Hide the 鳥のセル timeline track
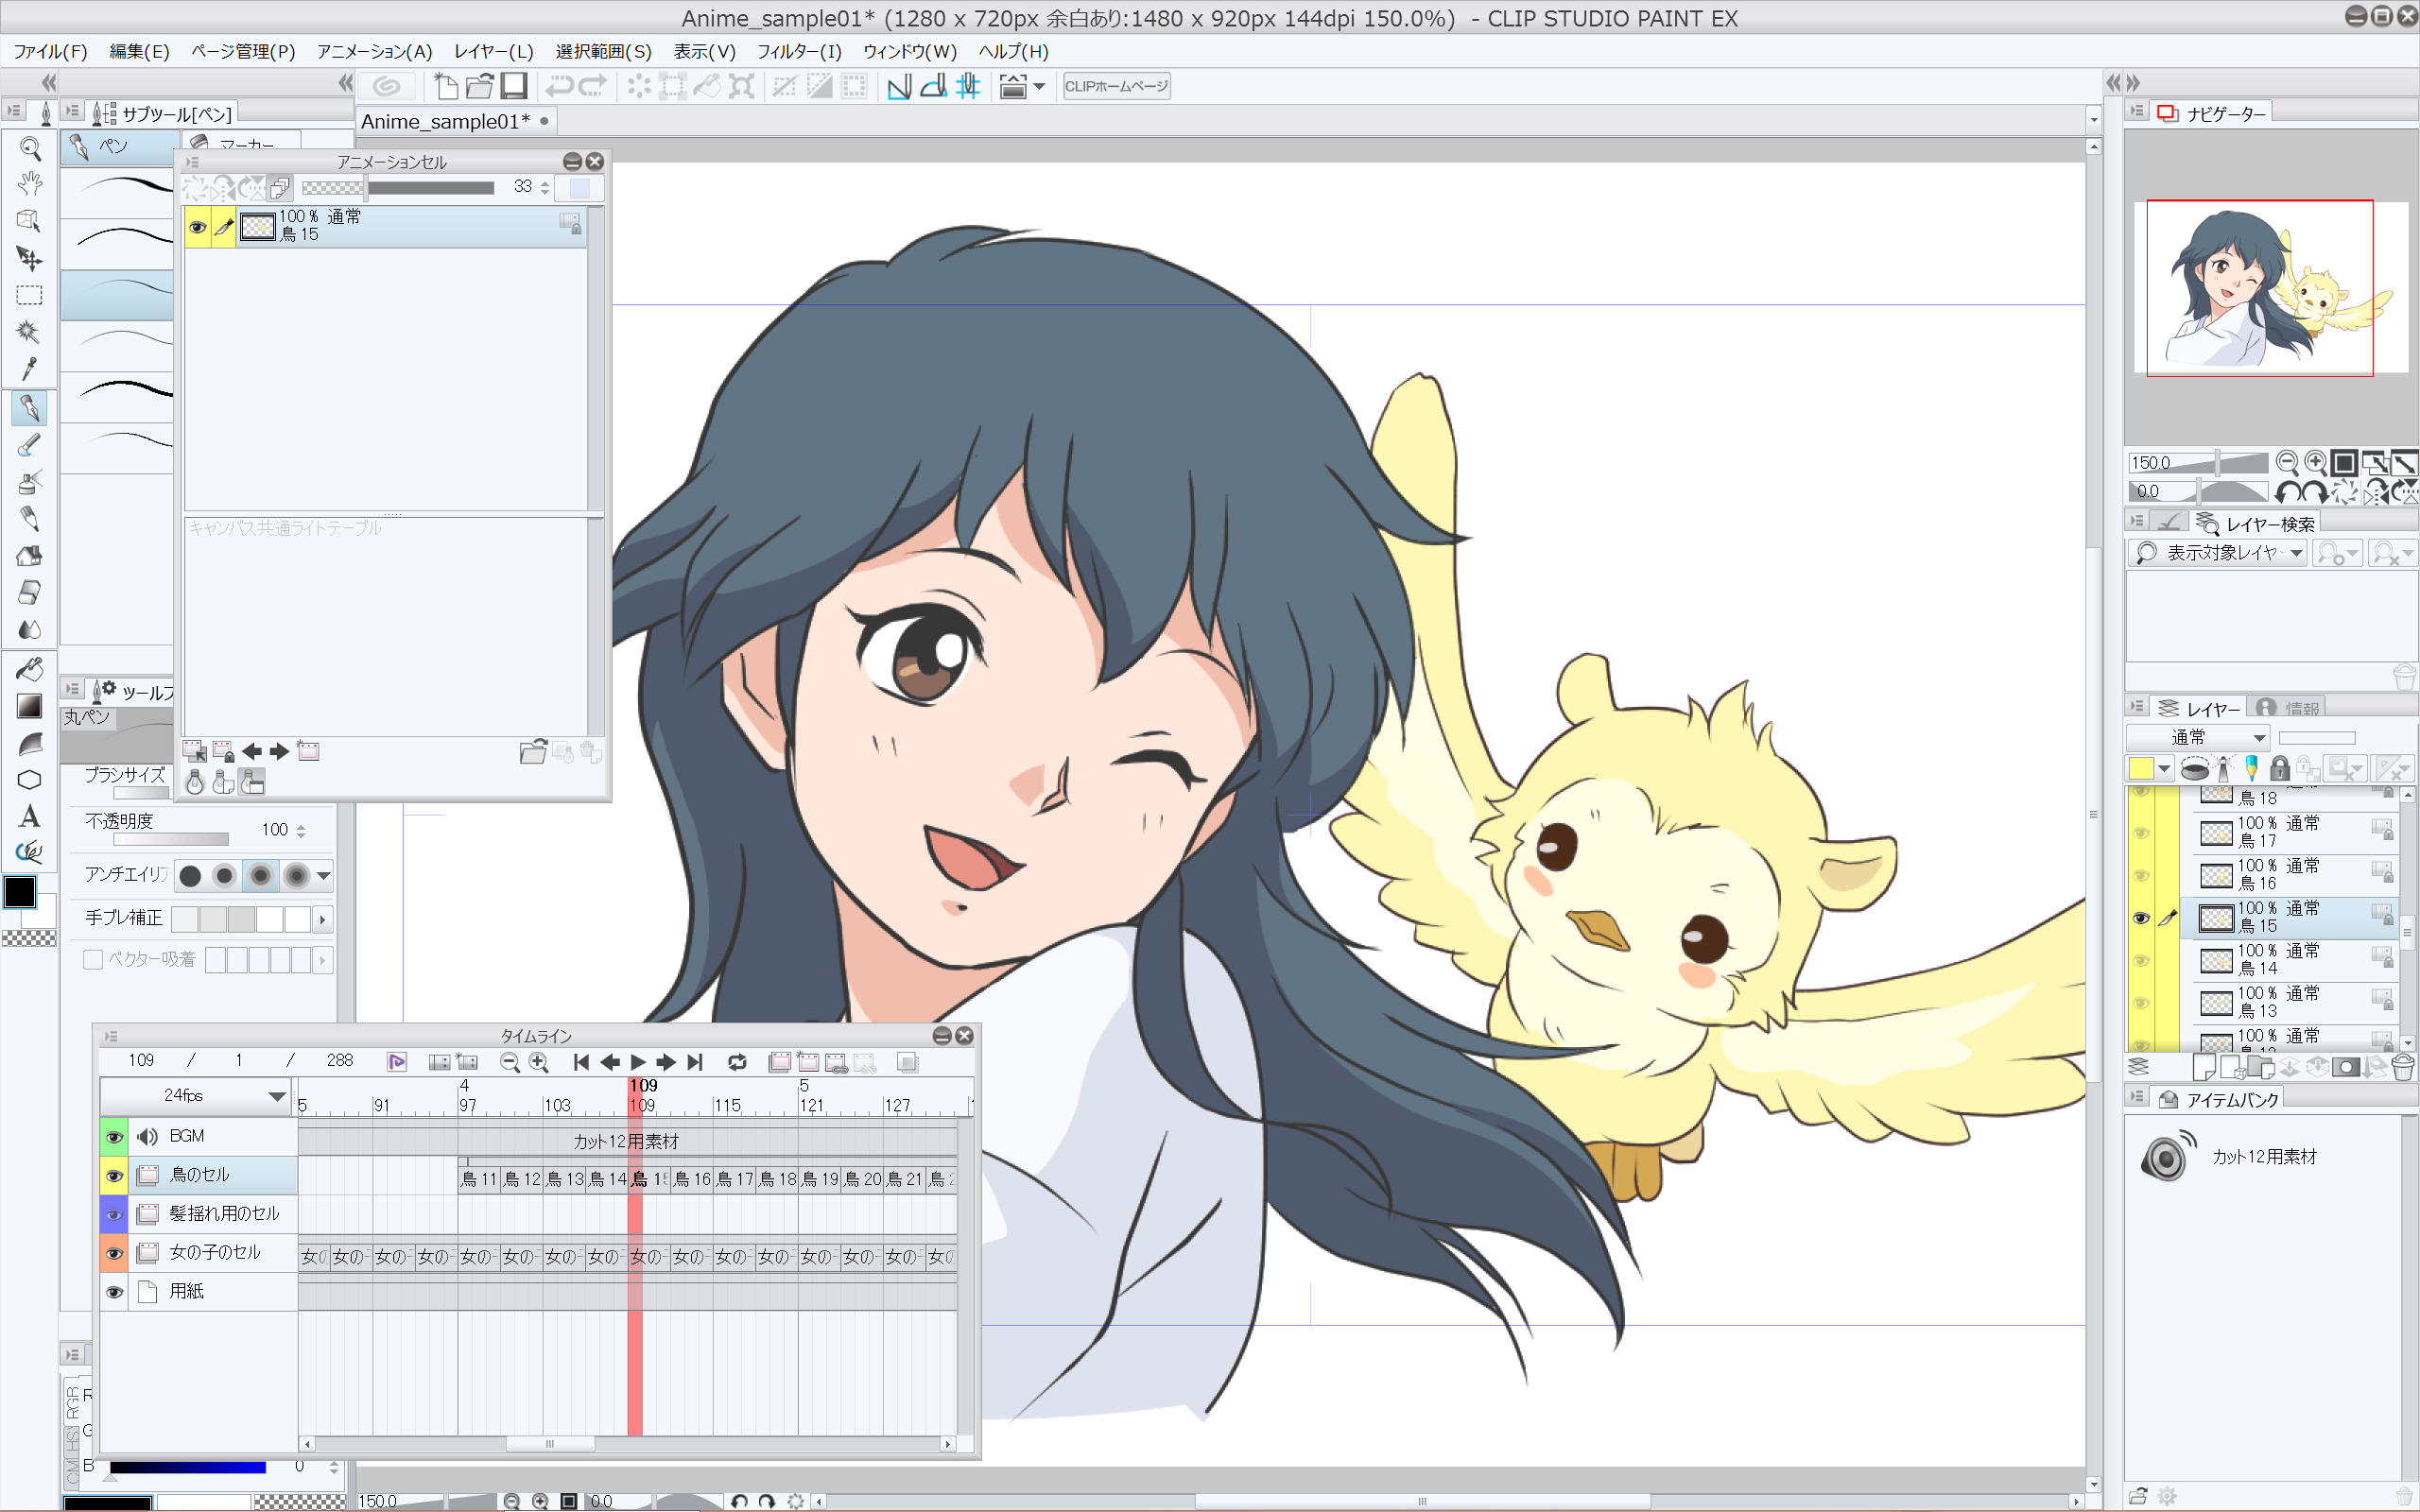Image resolution: width=2420 pixels, height=1512 pixels. click(x=114, y=1175)
